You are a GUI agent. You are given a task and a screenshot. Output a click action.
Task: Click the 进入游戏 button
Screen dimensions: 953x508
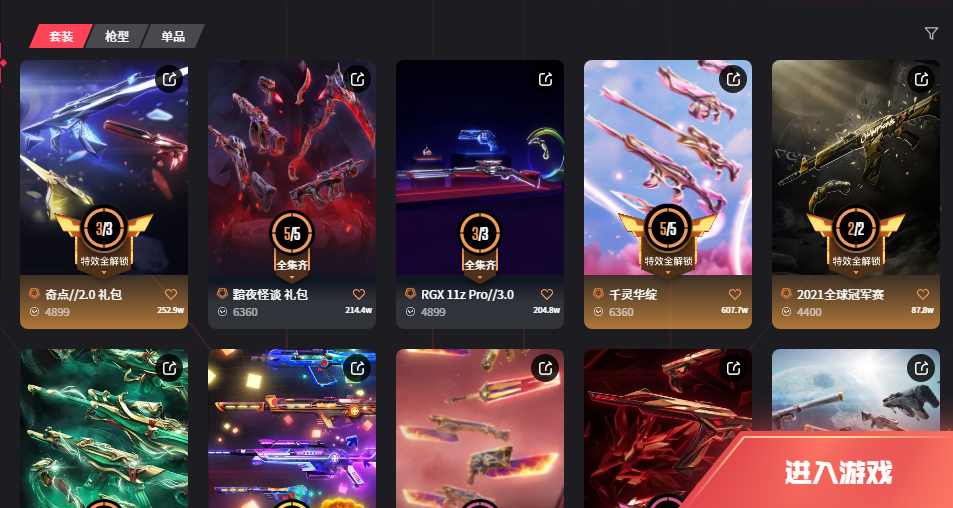coord(838,472)
